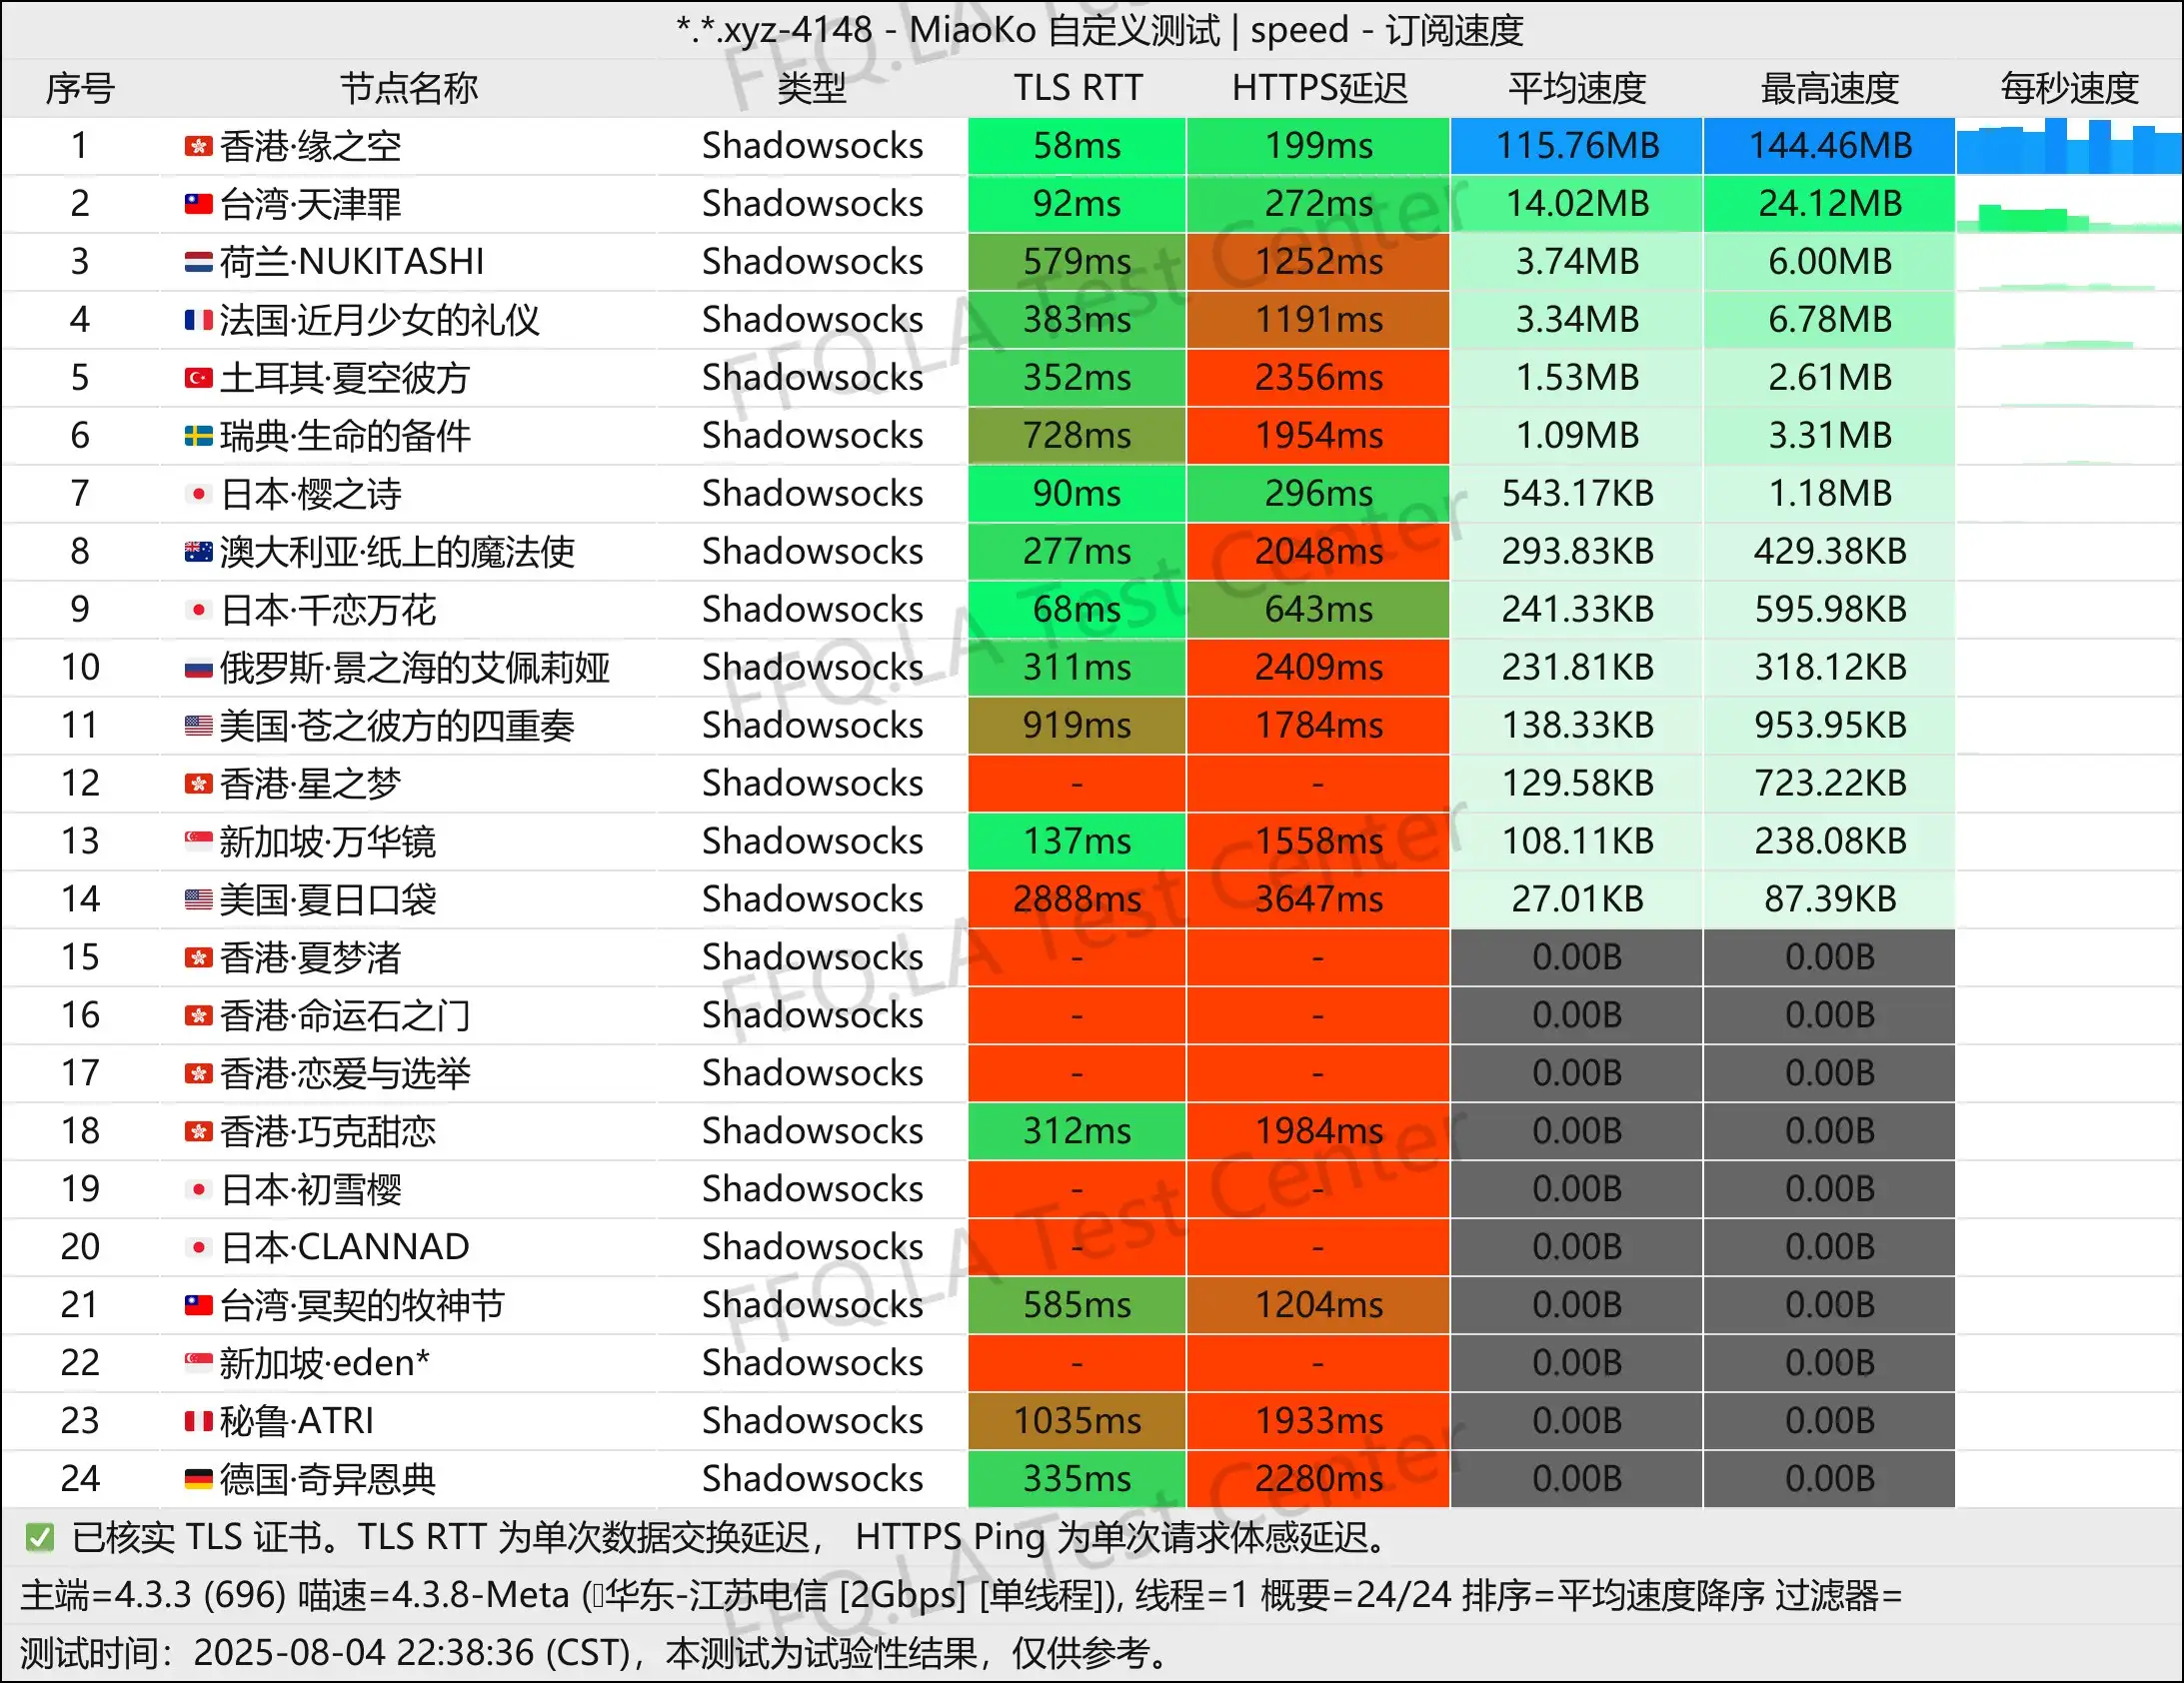The width and height of the screenshot is (2184, 1683).
Task: Click the 排序=平均速度降序 footer text
Action: pyautogui.click(x=1614, y=1596)
